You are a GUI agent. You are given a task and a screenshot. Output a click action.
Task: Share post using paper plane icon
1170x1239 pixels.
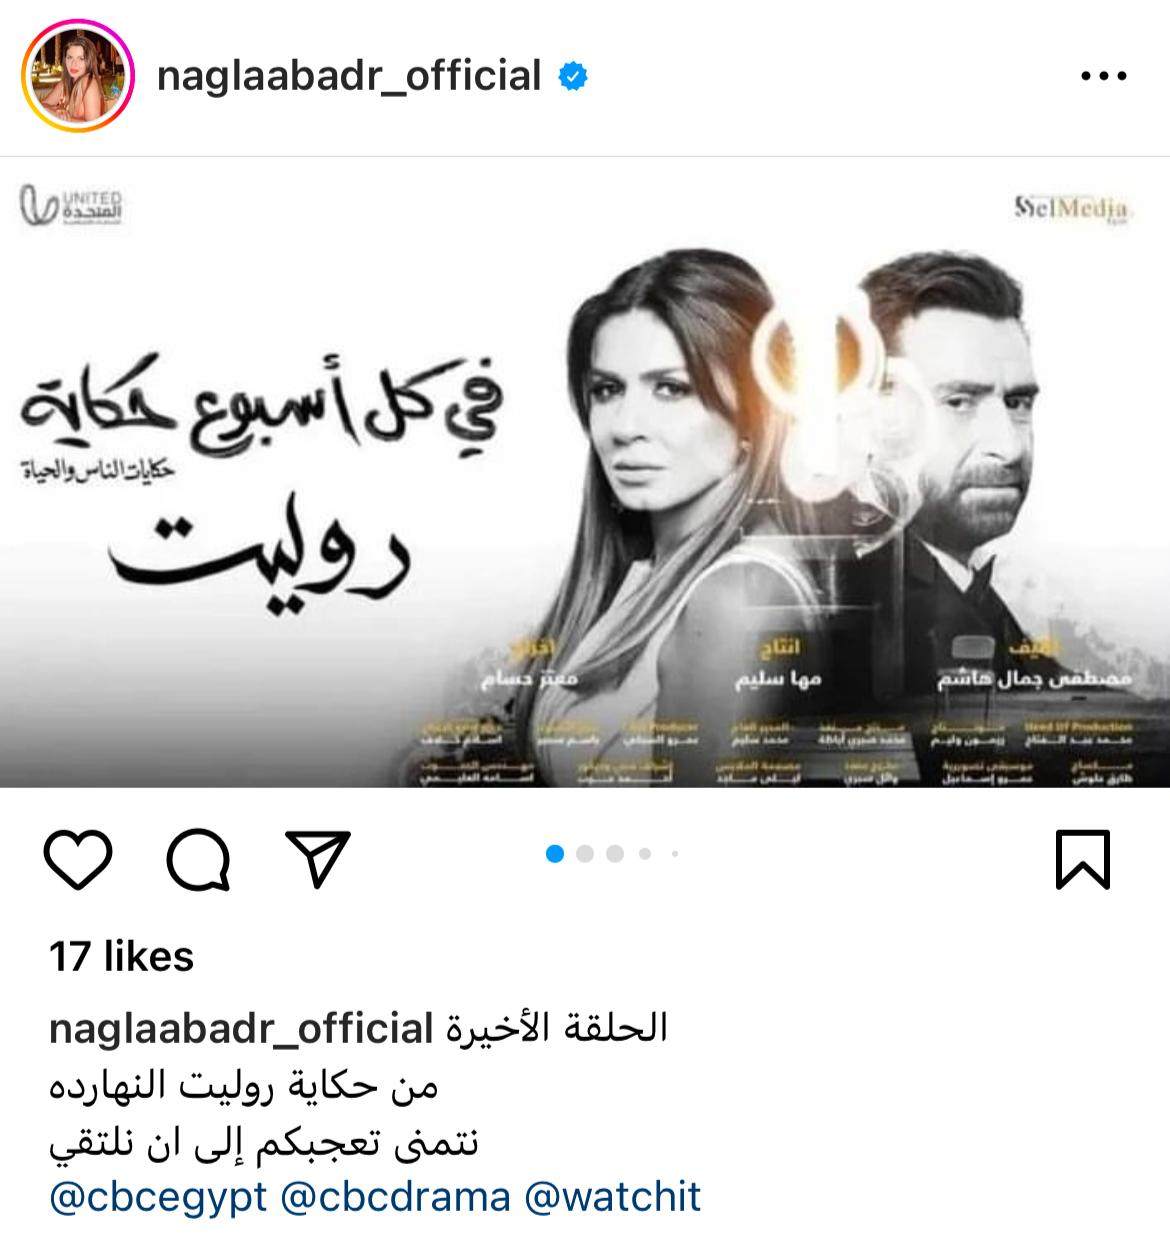point(317,858)
